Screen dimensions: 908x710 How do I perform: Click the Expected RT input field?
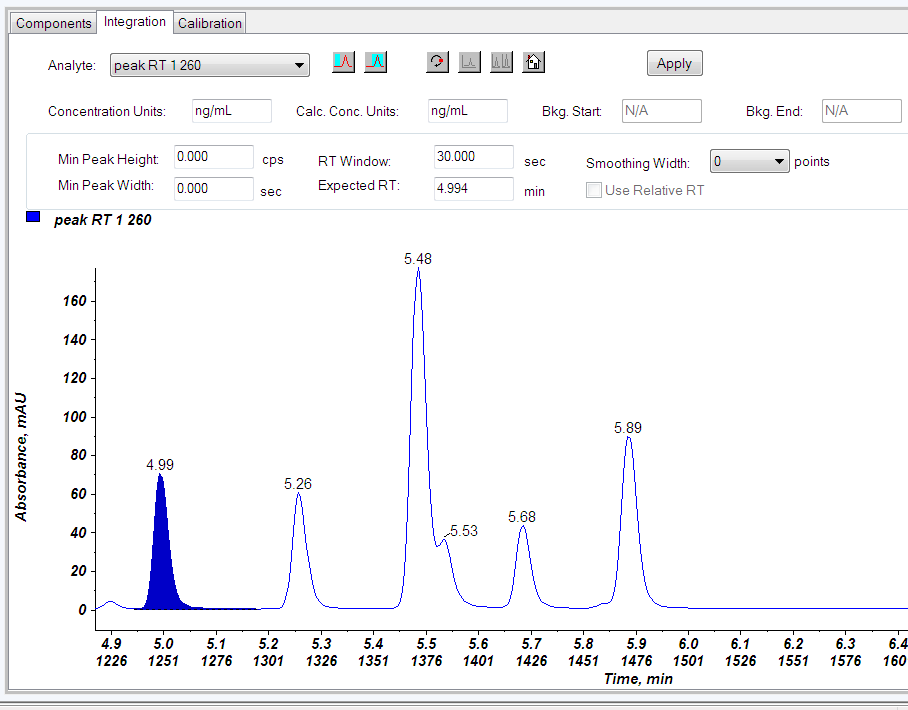tap(473, 188)
